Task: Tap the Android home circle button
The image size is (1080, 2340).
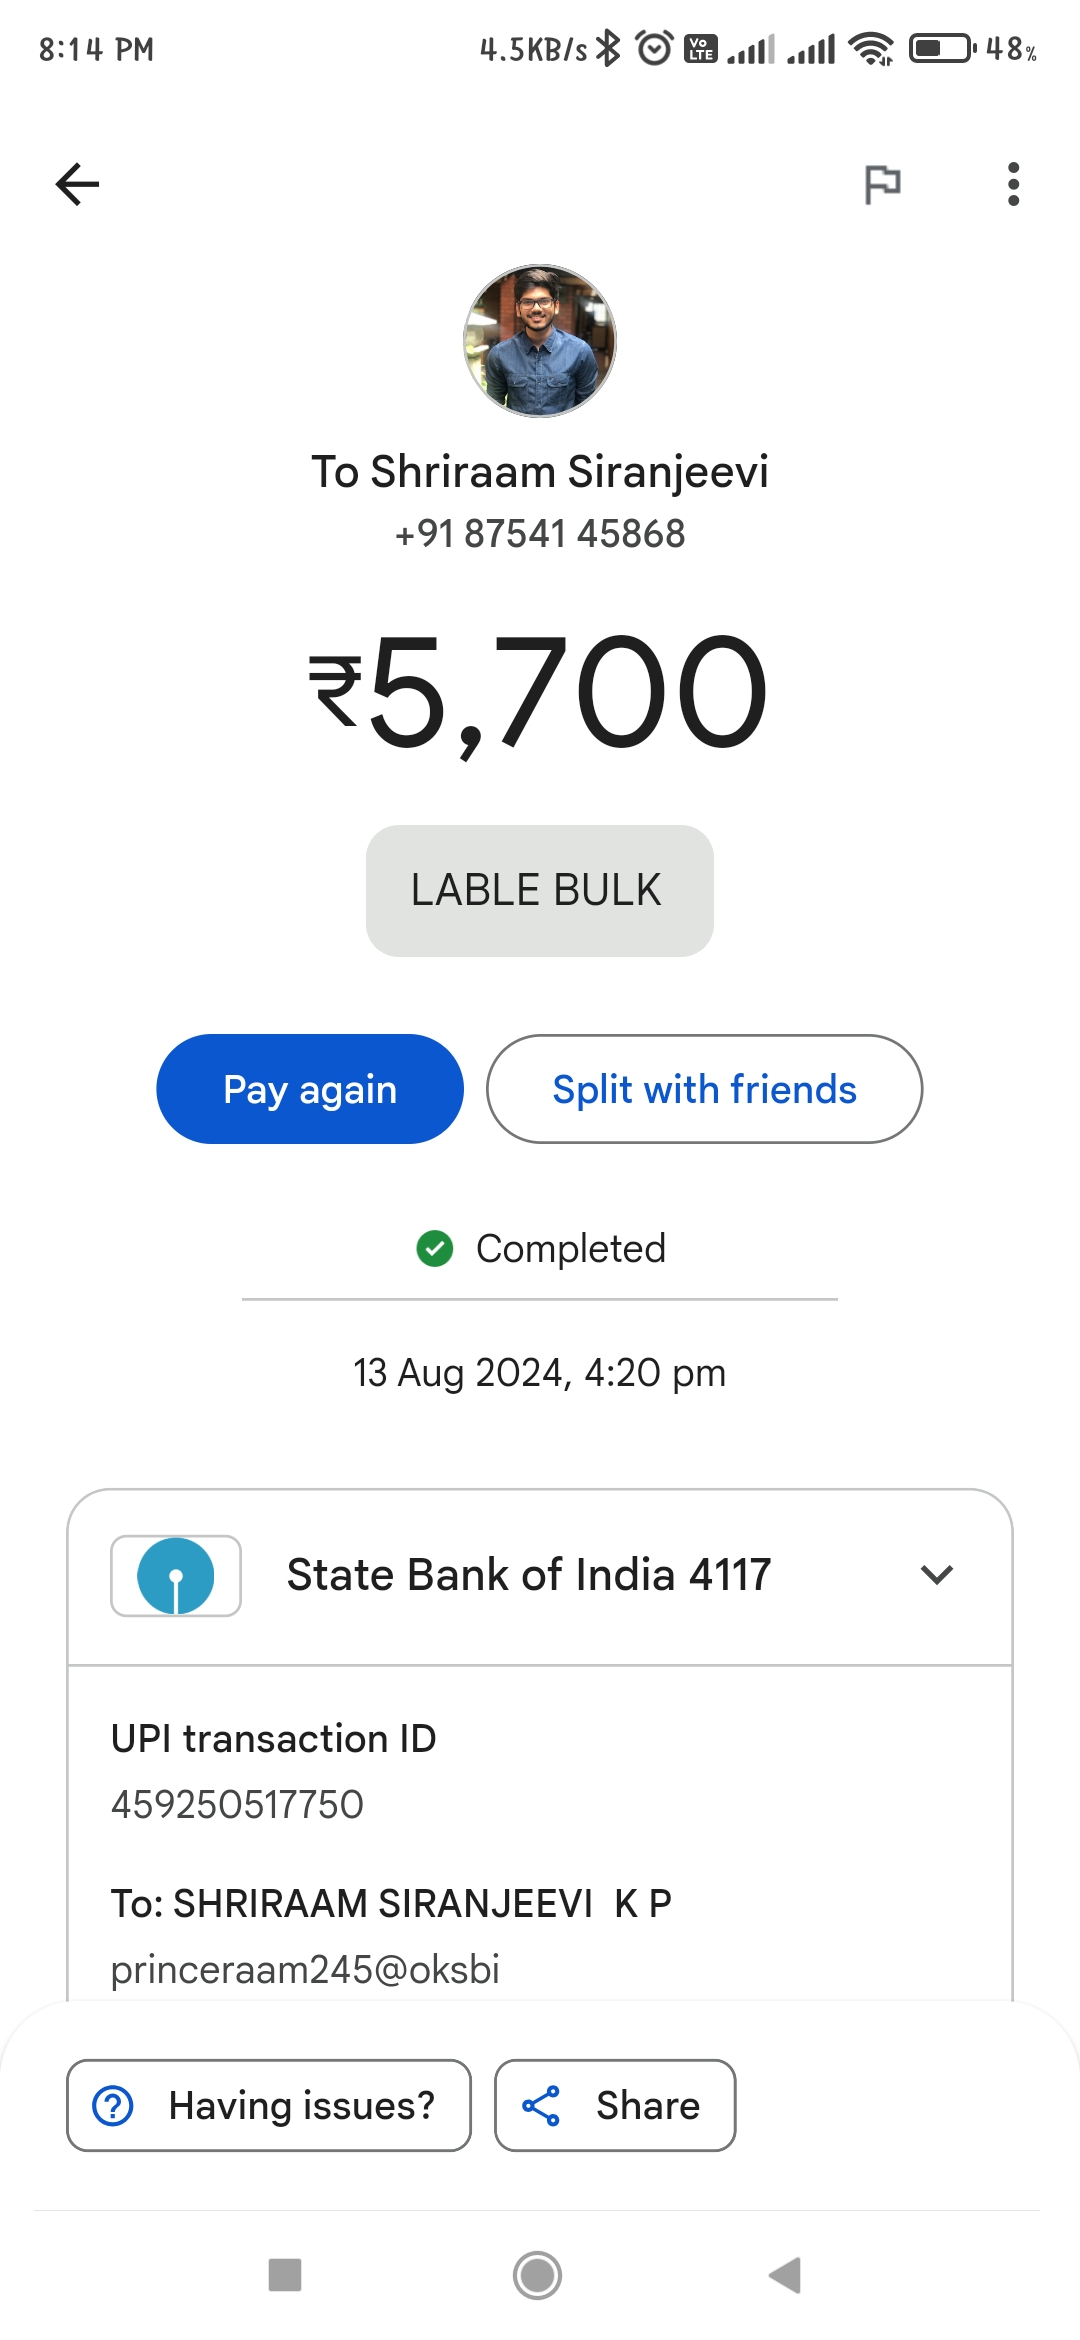Action: click(x=538, y=2275)
